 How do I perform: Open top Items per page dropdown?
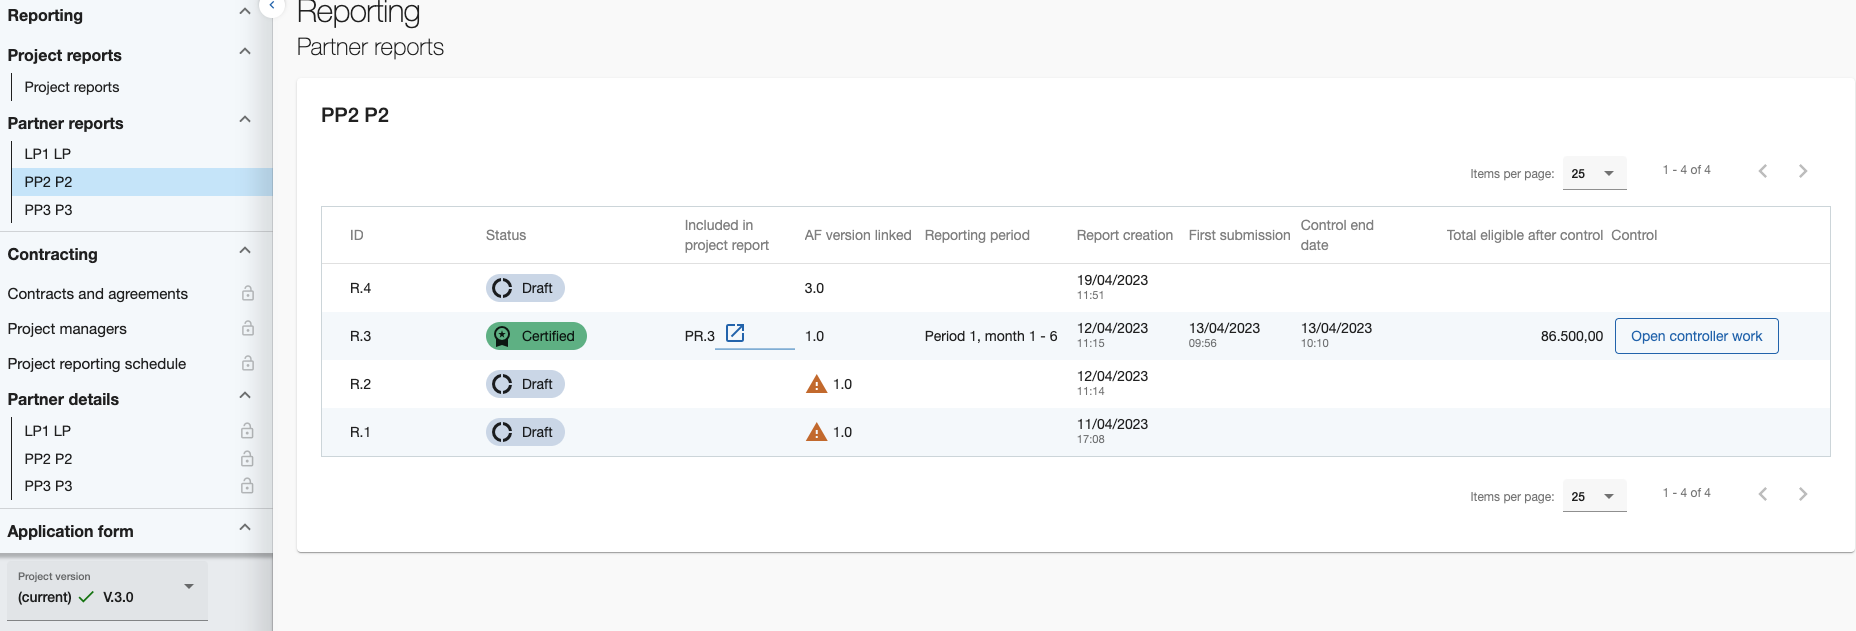(1594, 174)
